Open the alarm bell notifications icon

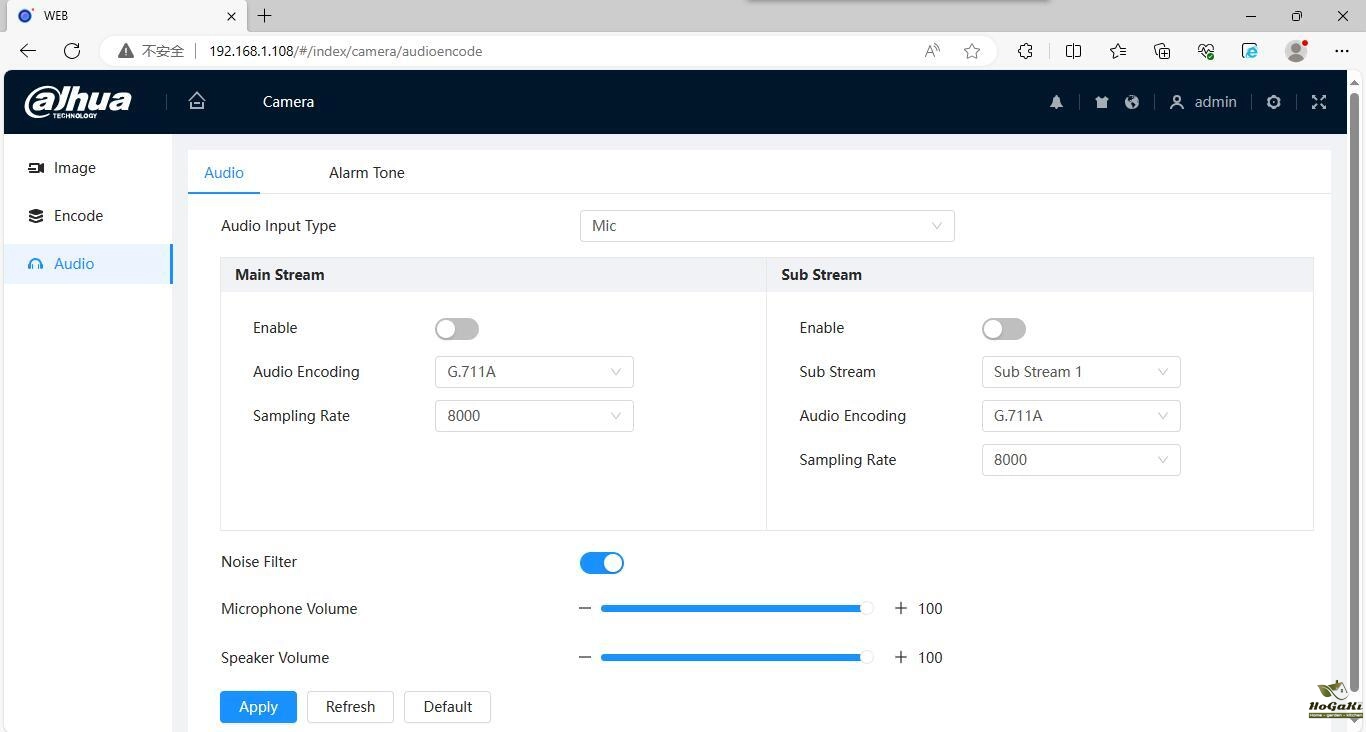click(1056, 102)
